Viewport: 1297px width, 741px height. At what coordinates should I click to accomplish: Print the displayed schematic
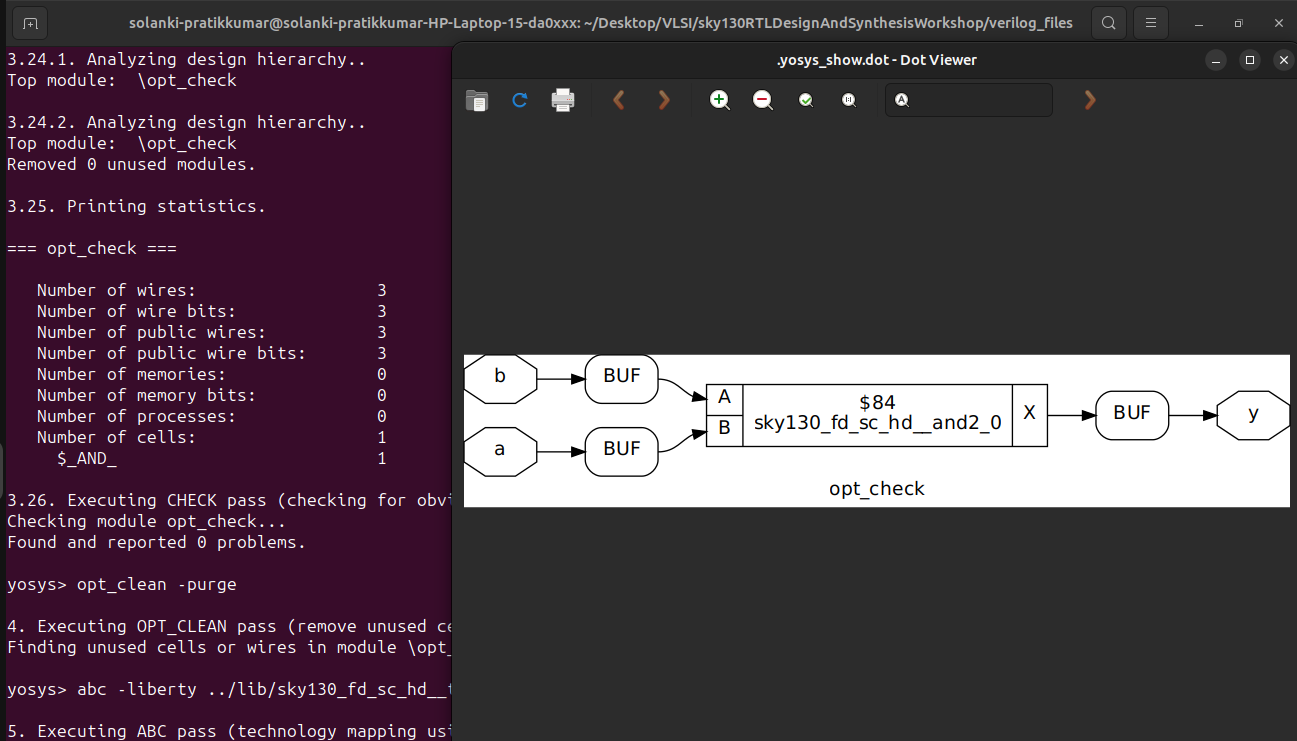(562, 100)
